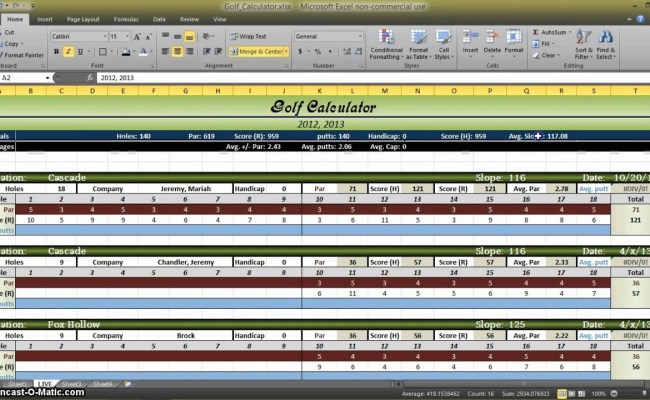Open Conditional Formatting
This screenshot has width=650, height=400.
386,44
